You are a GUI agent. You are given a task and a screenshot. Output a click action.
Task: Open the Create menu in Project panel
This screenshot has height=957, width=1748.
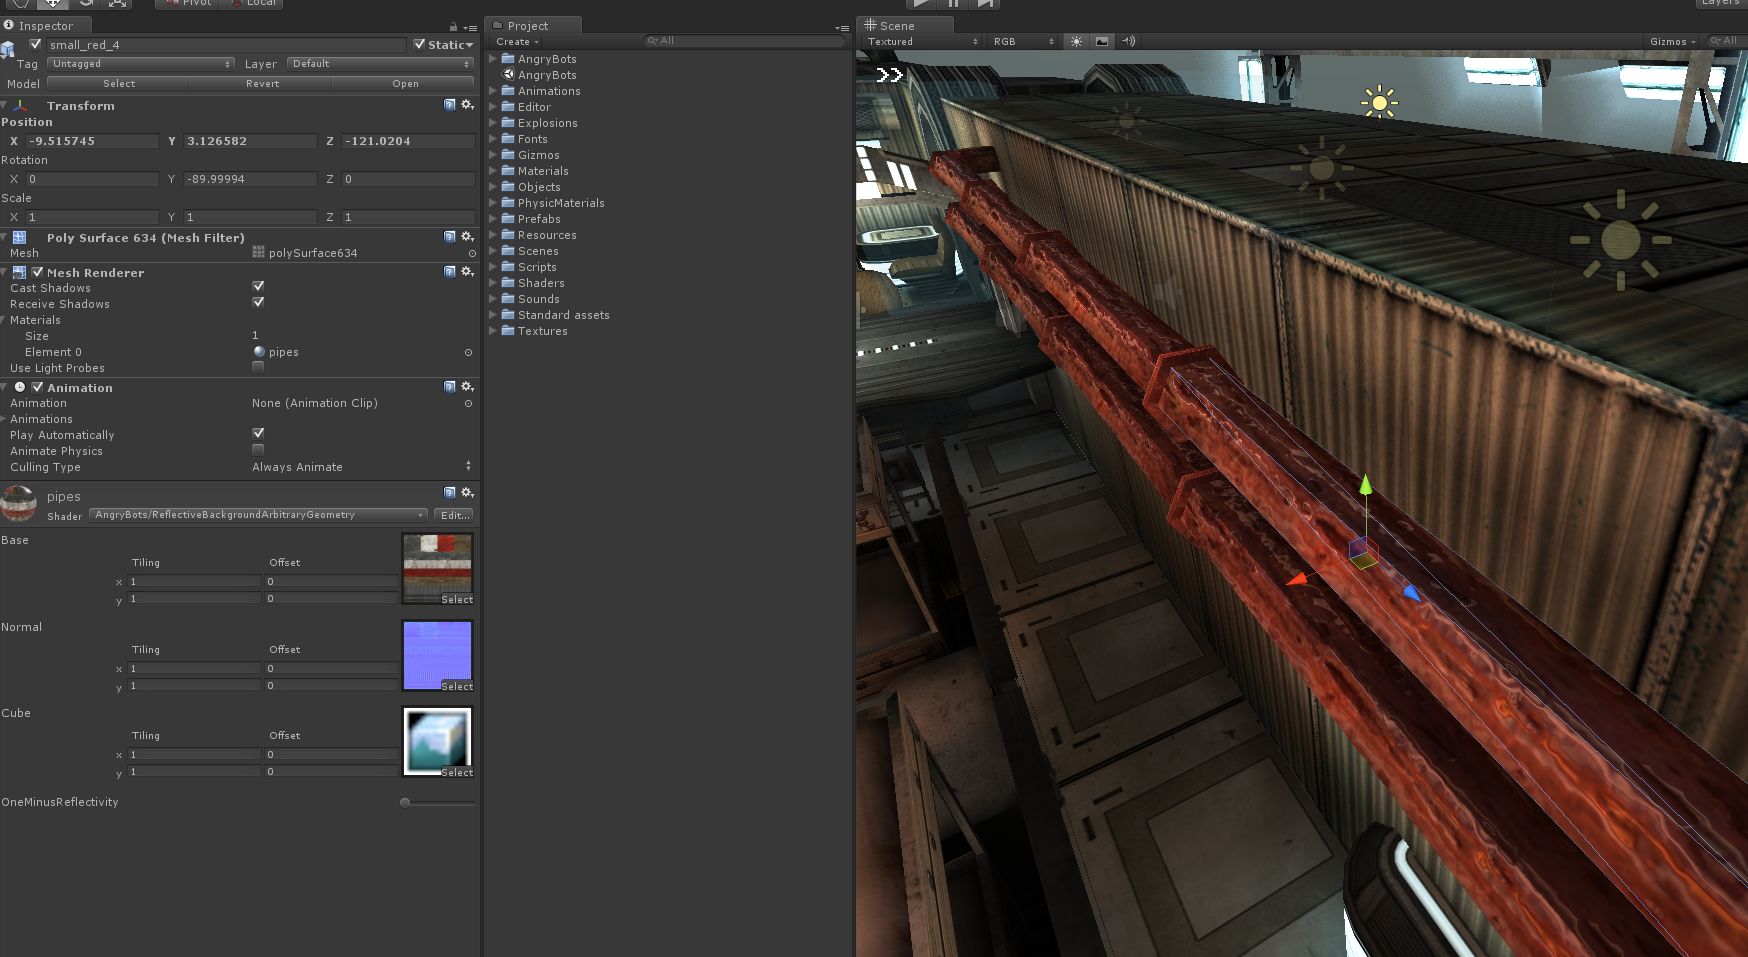(517, 42)
